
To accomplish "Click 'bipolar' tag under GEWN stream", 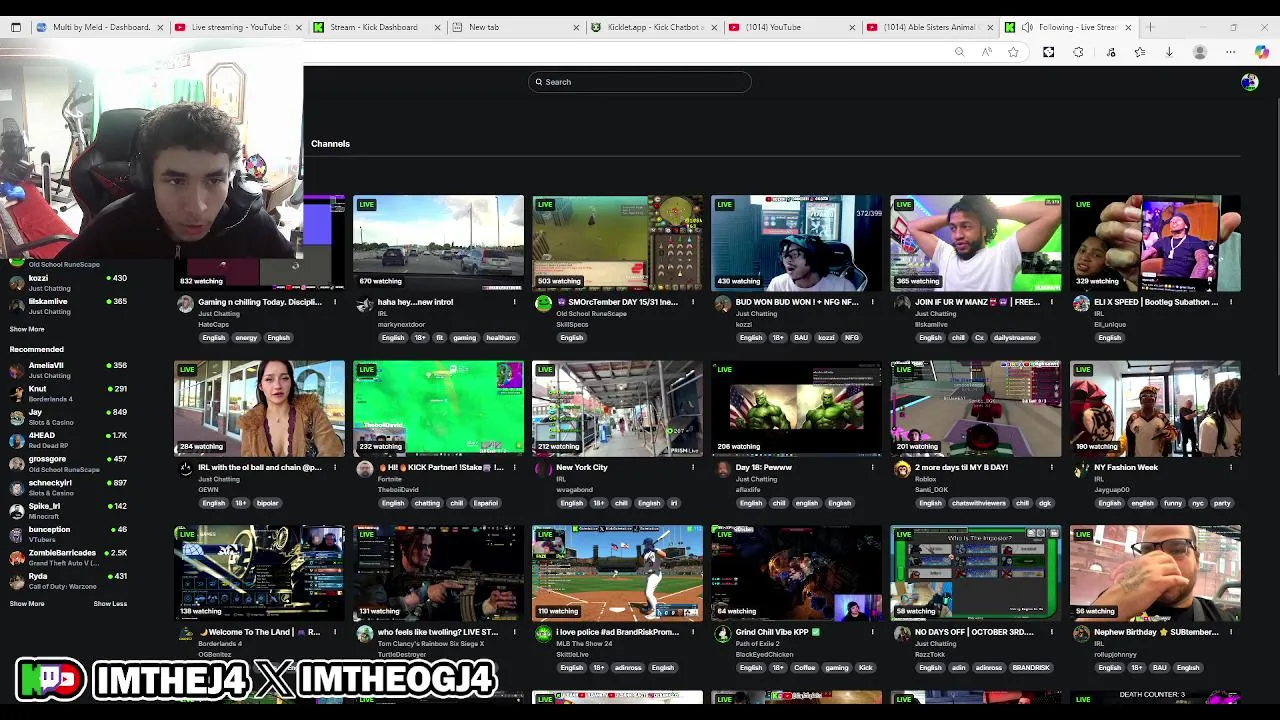I will click(x=268, y=503).
